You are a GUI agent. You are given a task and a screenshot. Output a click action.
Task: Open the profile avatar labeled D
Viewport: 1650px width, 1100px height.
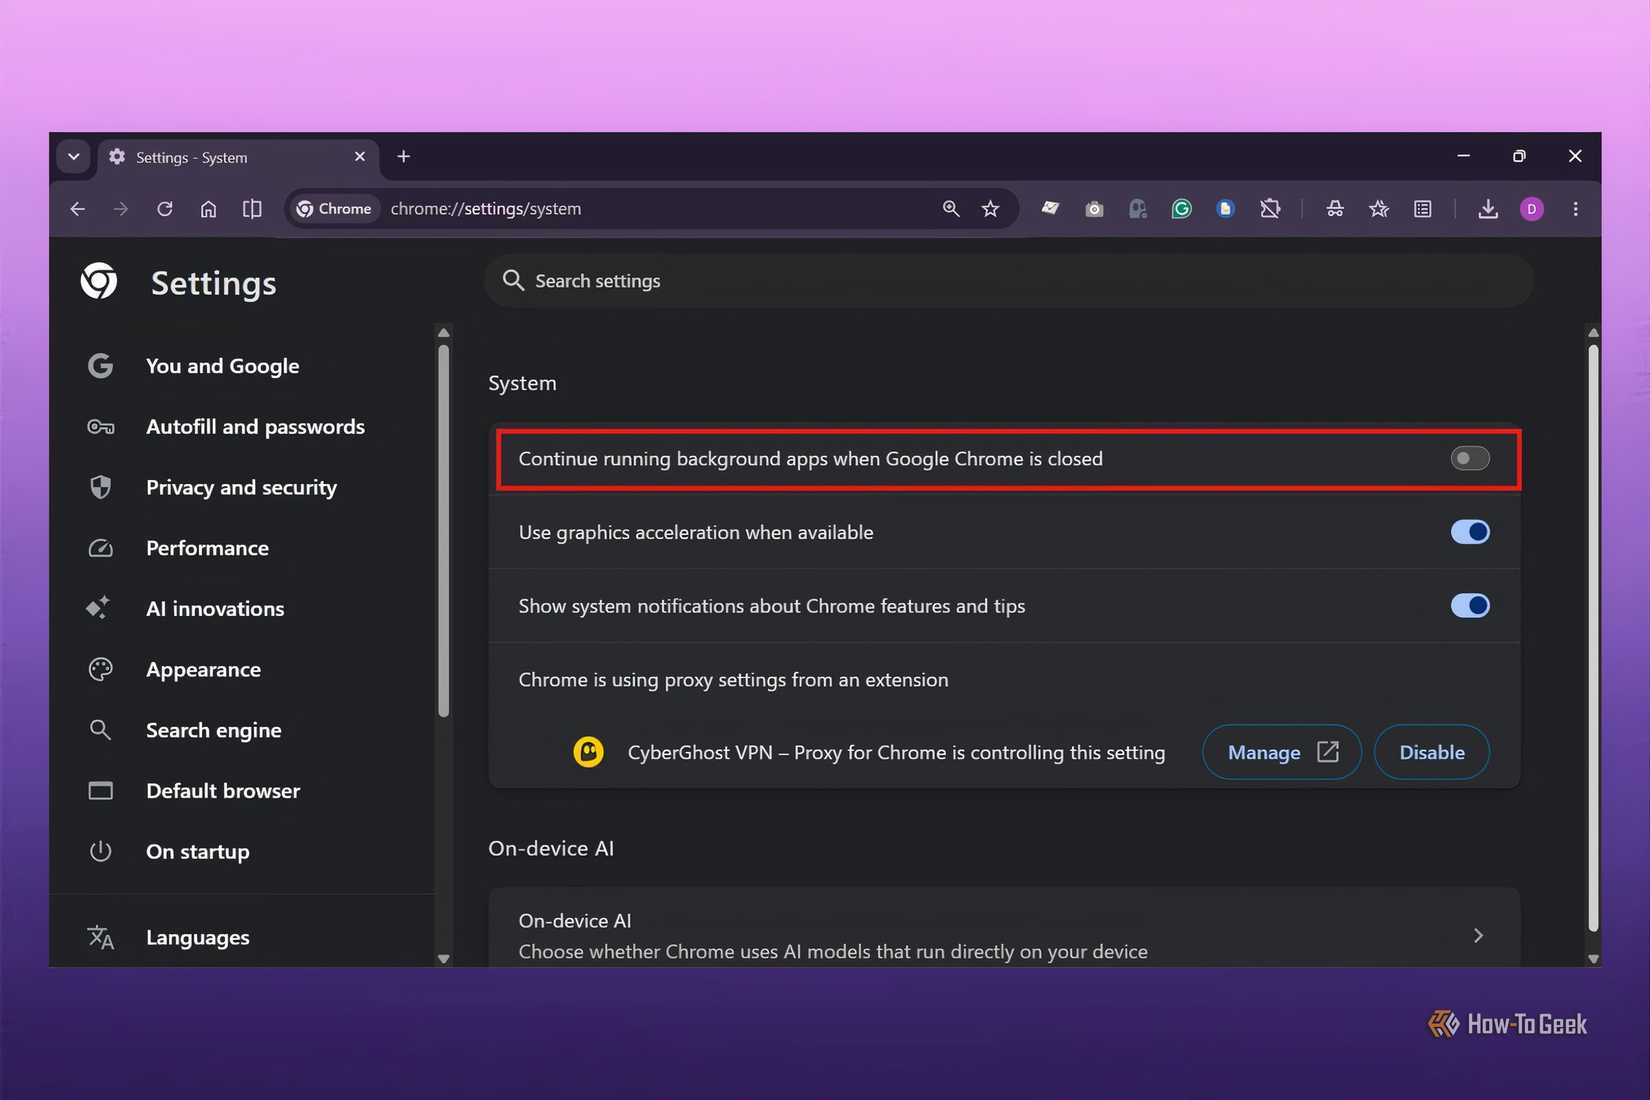[1532, 209]
